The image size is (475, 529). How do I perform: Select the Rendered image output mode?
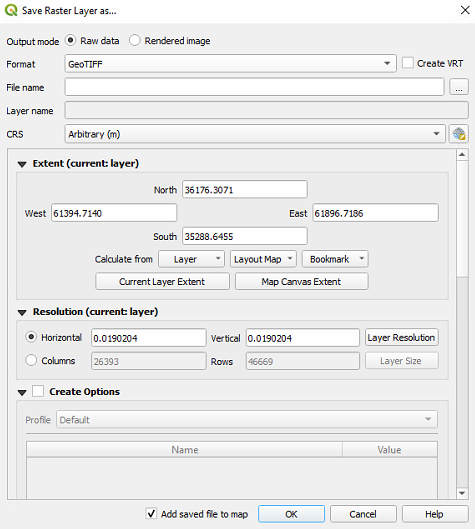pyautogui.click(x=135, y=40)
